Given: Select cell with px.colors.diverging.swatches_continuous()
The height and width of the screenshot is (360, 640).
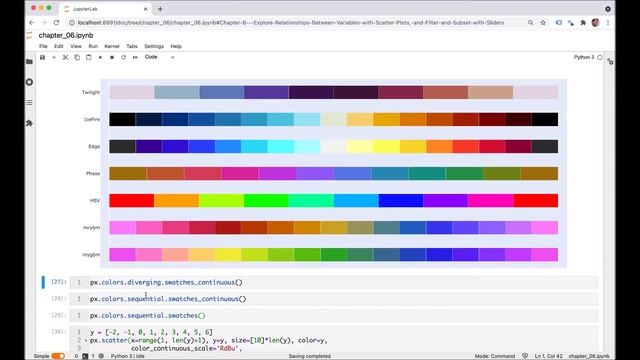Looking at the screenshot, I should 334,282.
